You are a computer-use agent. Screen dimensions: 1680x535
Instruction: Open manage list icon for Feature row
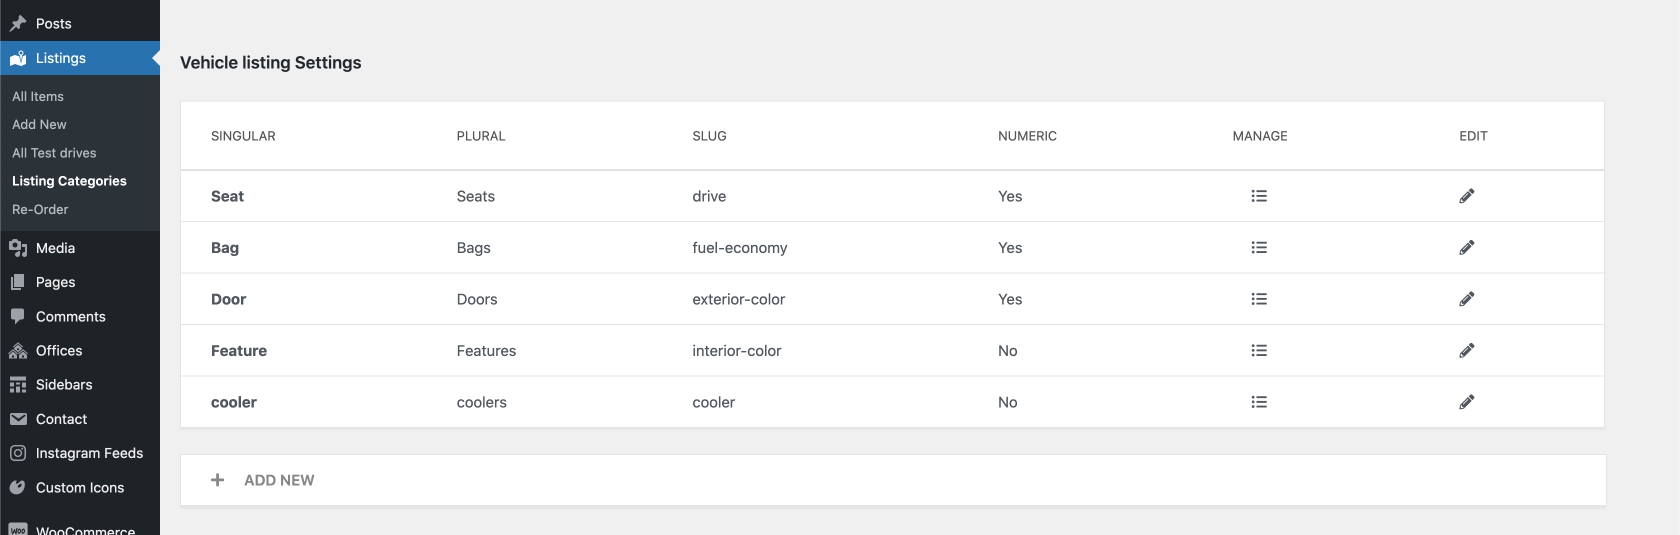(x=1259, y=351)
